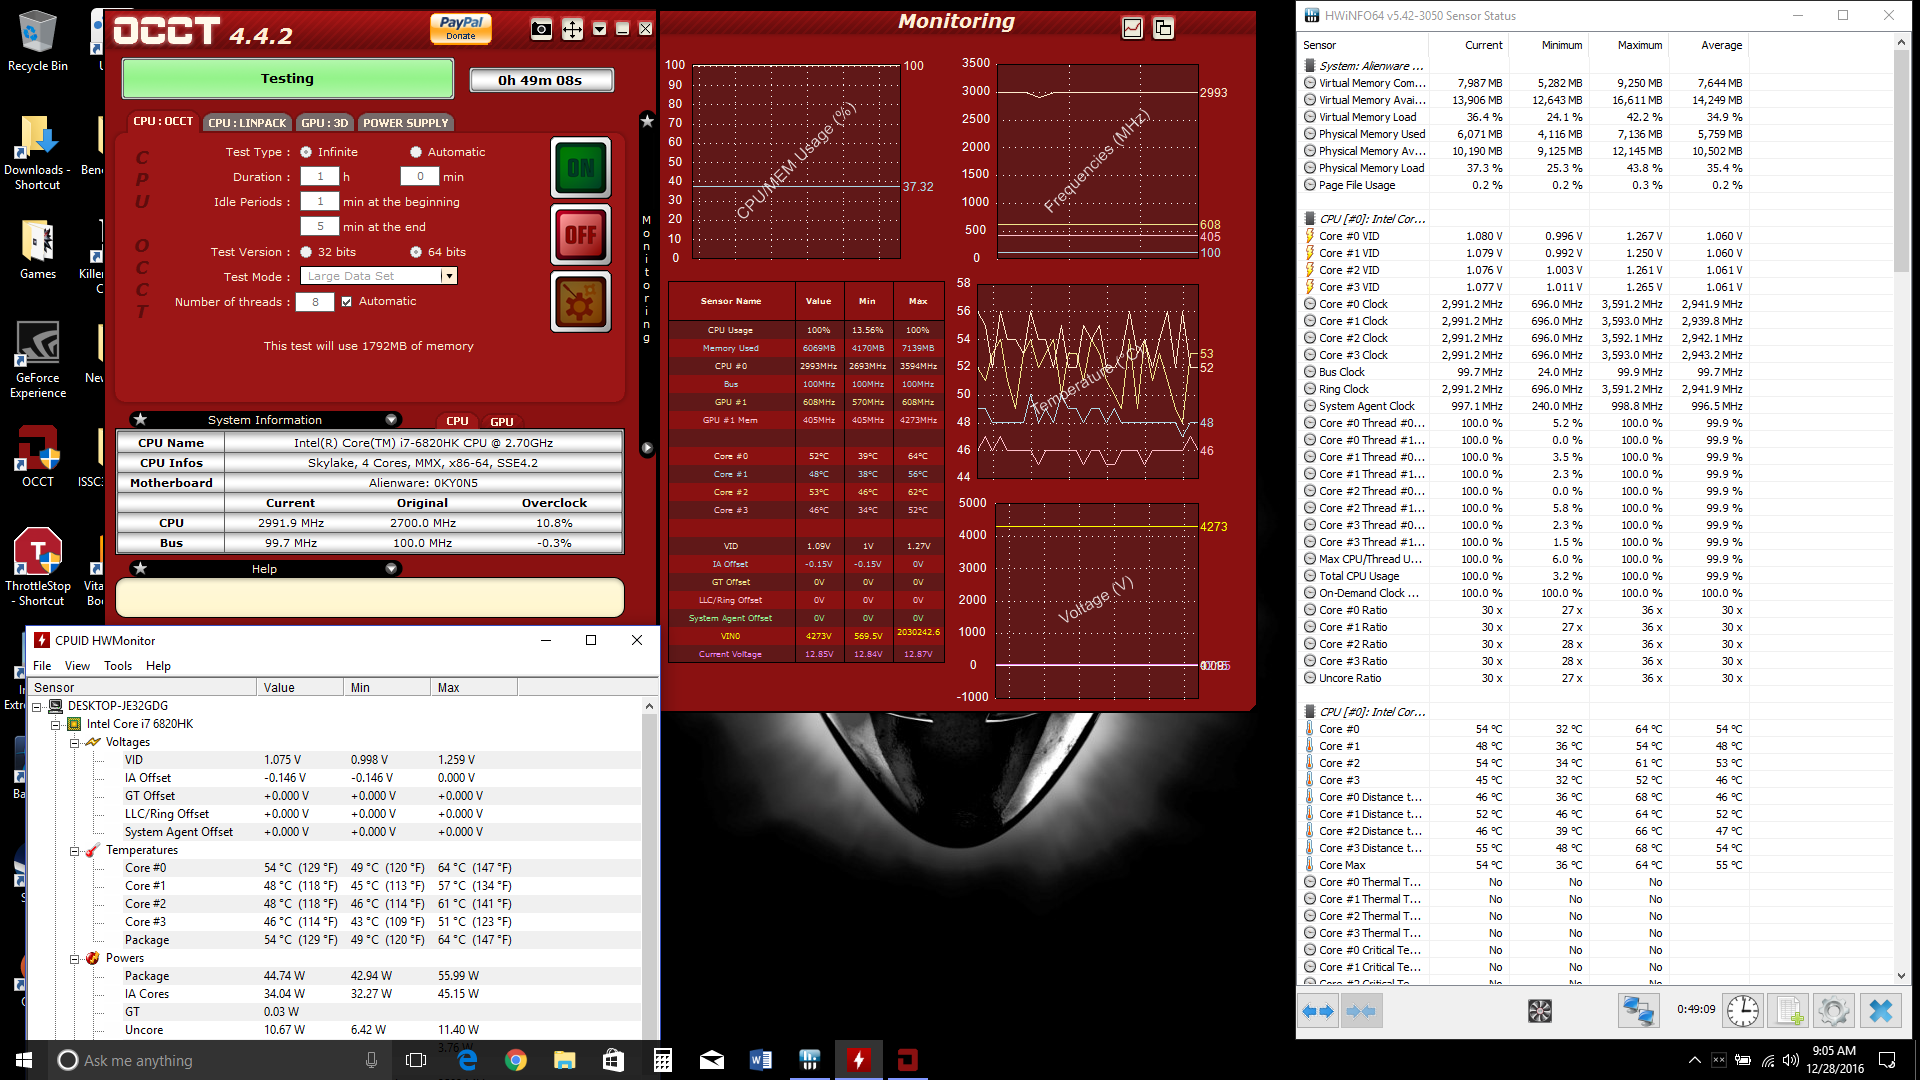Click HWMonitor vertical scrollbar up arrow

coord(650,706)
